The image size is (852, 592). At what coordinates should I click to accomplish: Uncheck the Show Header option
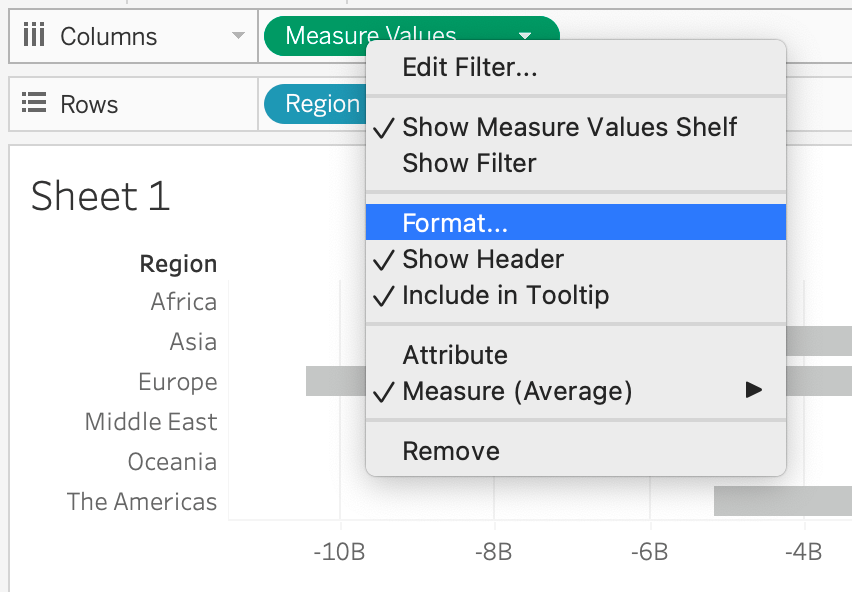pyautogui.click(x=483, y=260)
